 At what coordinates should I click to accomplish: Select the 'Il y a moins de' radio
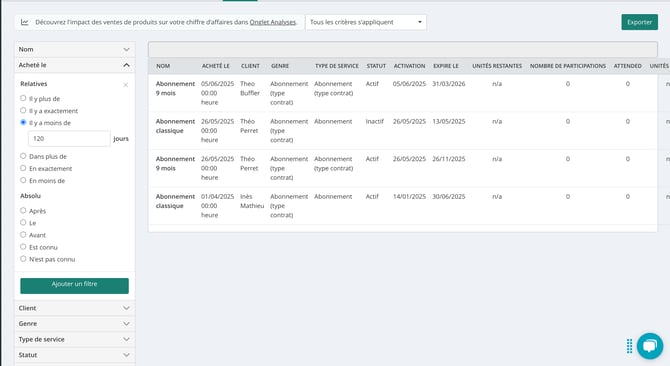23,122
